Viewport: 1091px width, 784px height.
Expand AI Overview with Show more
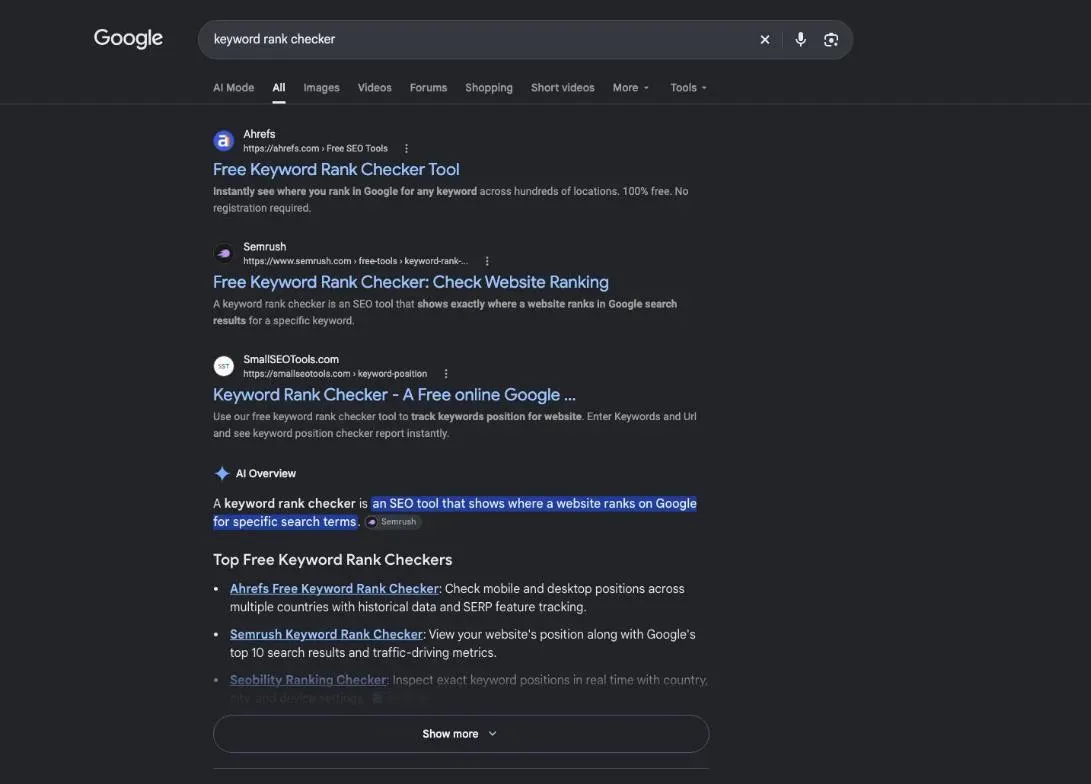[461, 734]
